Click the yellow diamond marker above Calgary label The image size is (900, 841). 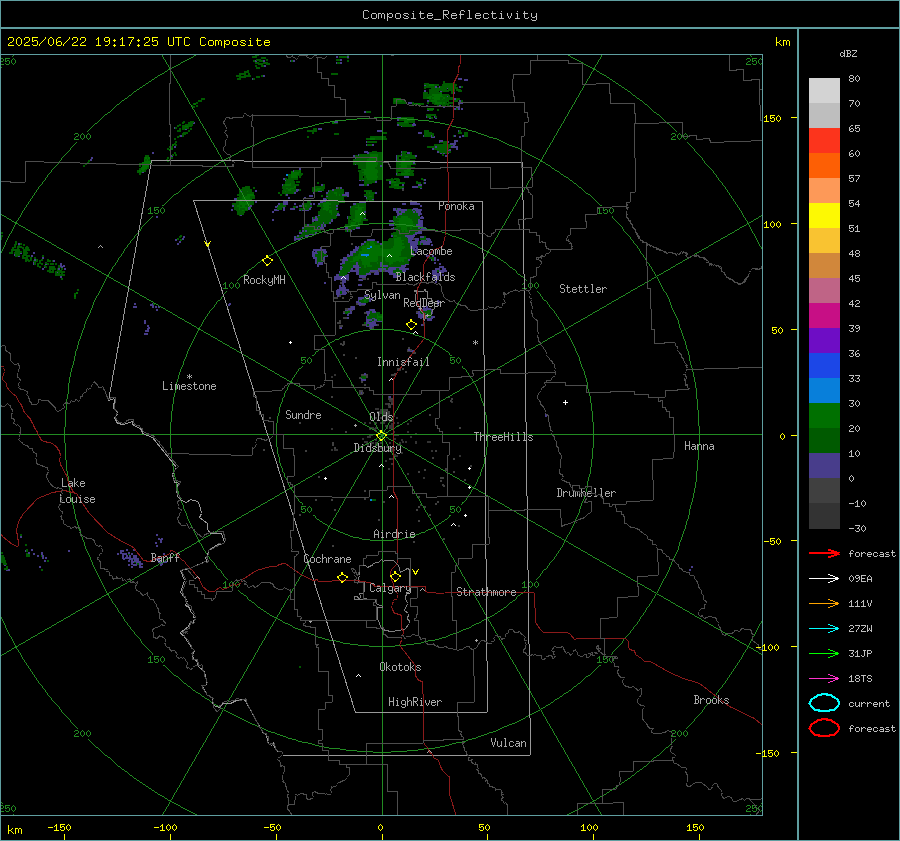click(x=395, y=576)
